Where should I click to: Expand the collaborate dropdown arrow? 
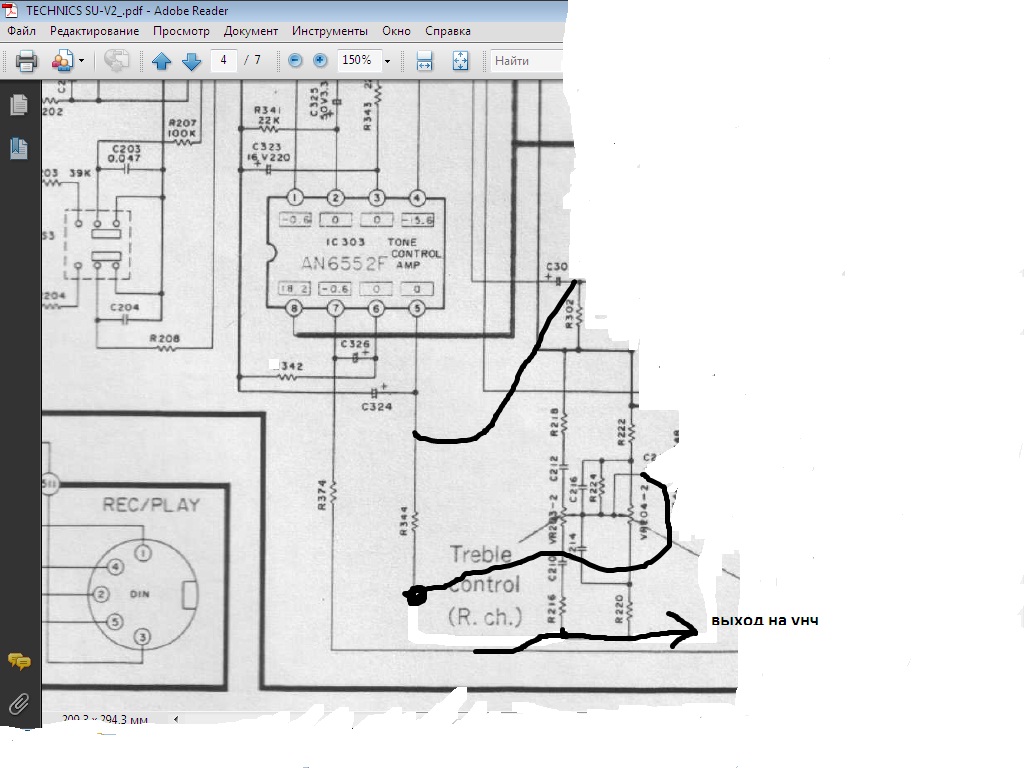pos(82,61)
